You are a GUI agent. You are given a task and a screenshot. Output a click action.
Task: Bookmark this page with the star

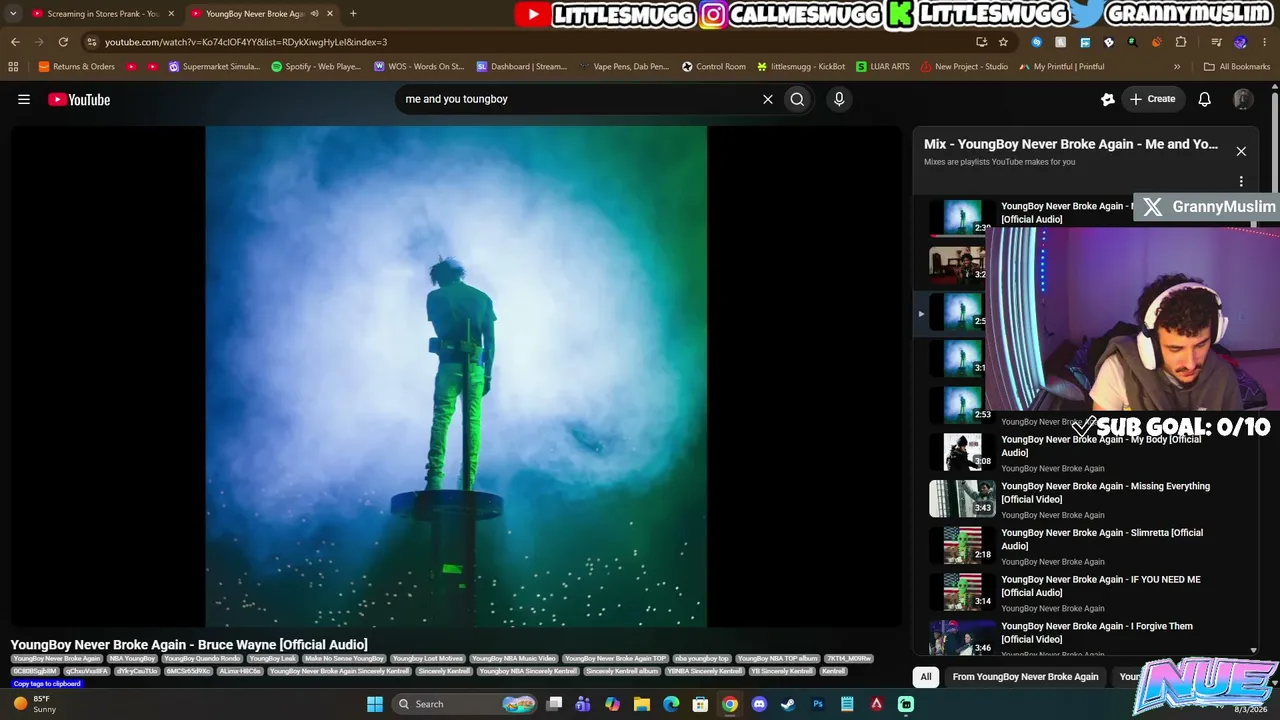[1003, 42]
